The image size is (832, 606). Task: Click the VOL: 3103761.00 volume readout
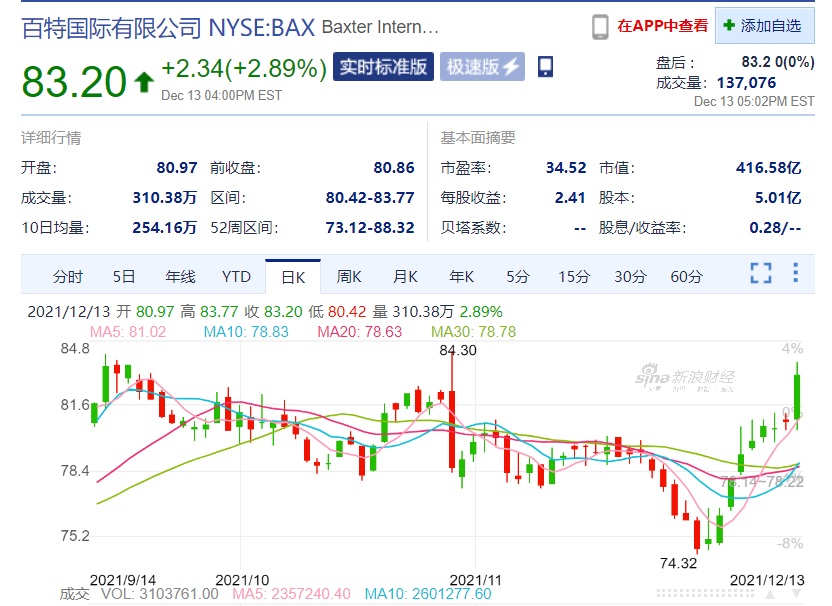pyautogui.click(x=160, y=594)
